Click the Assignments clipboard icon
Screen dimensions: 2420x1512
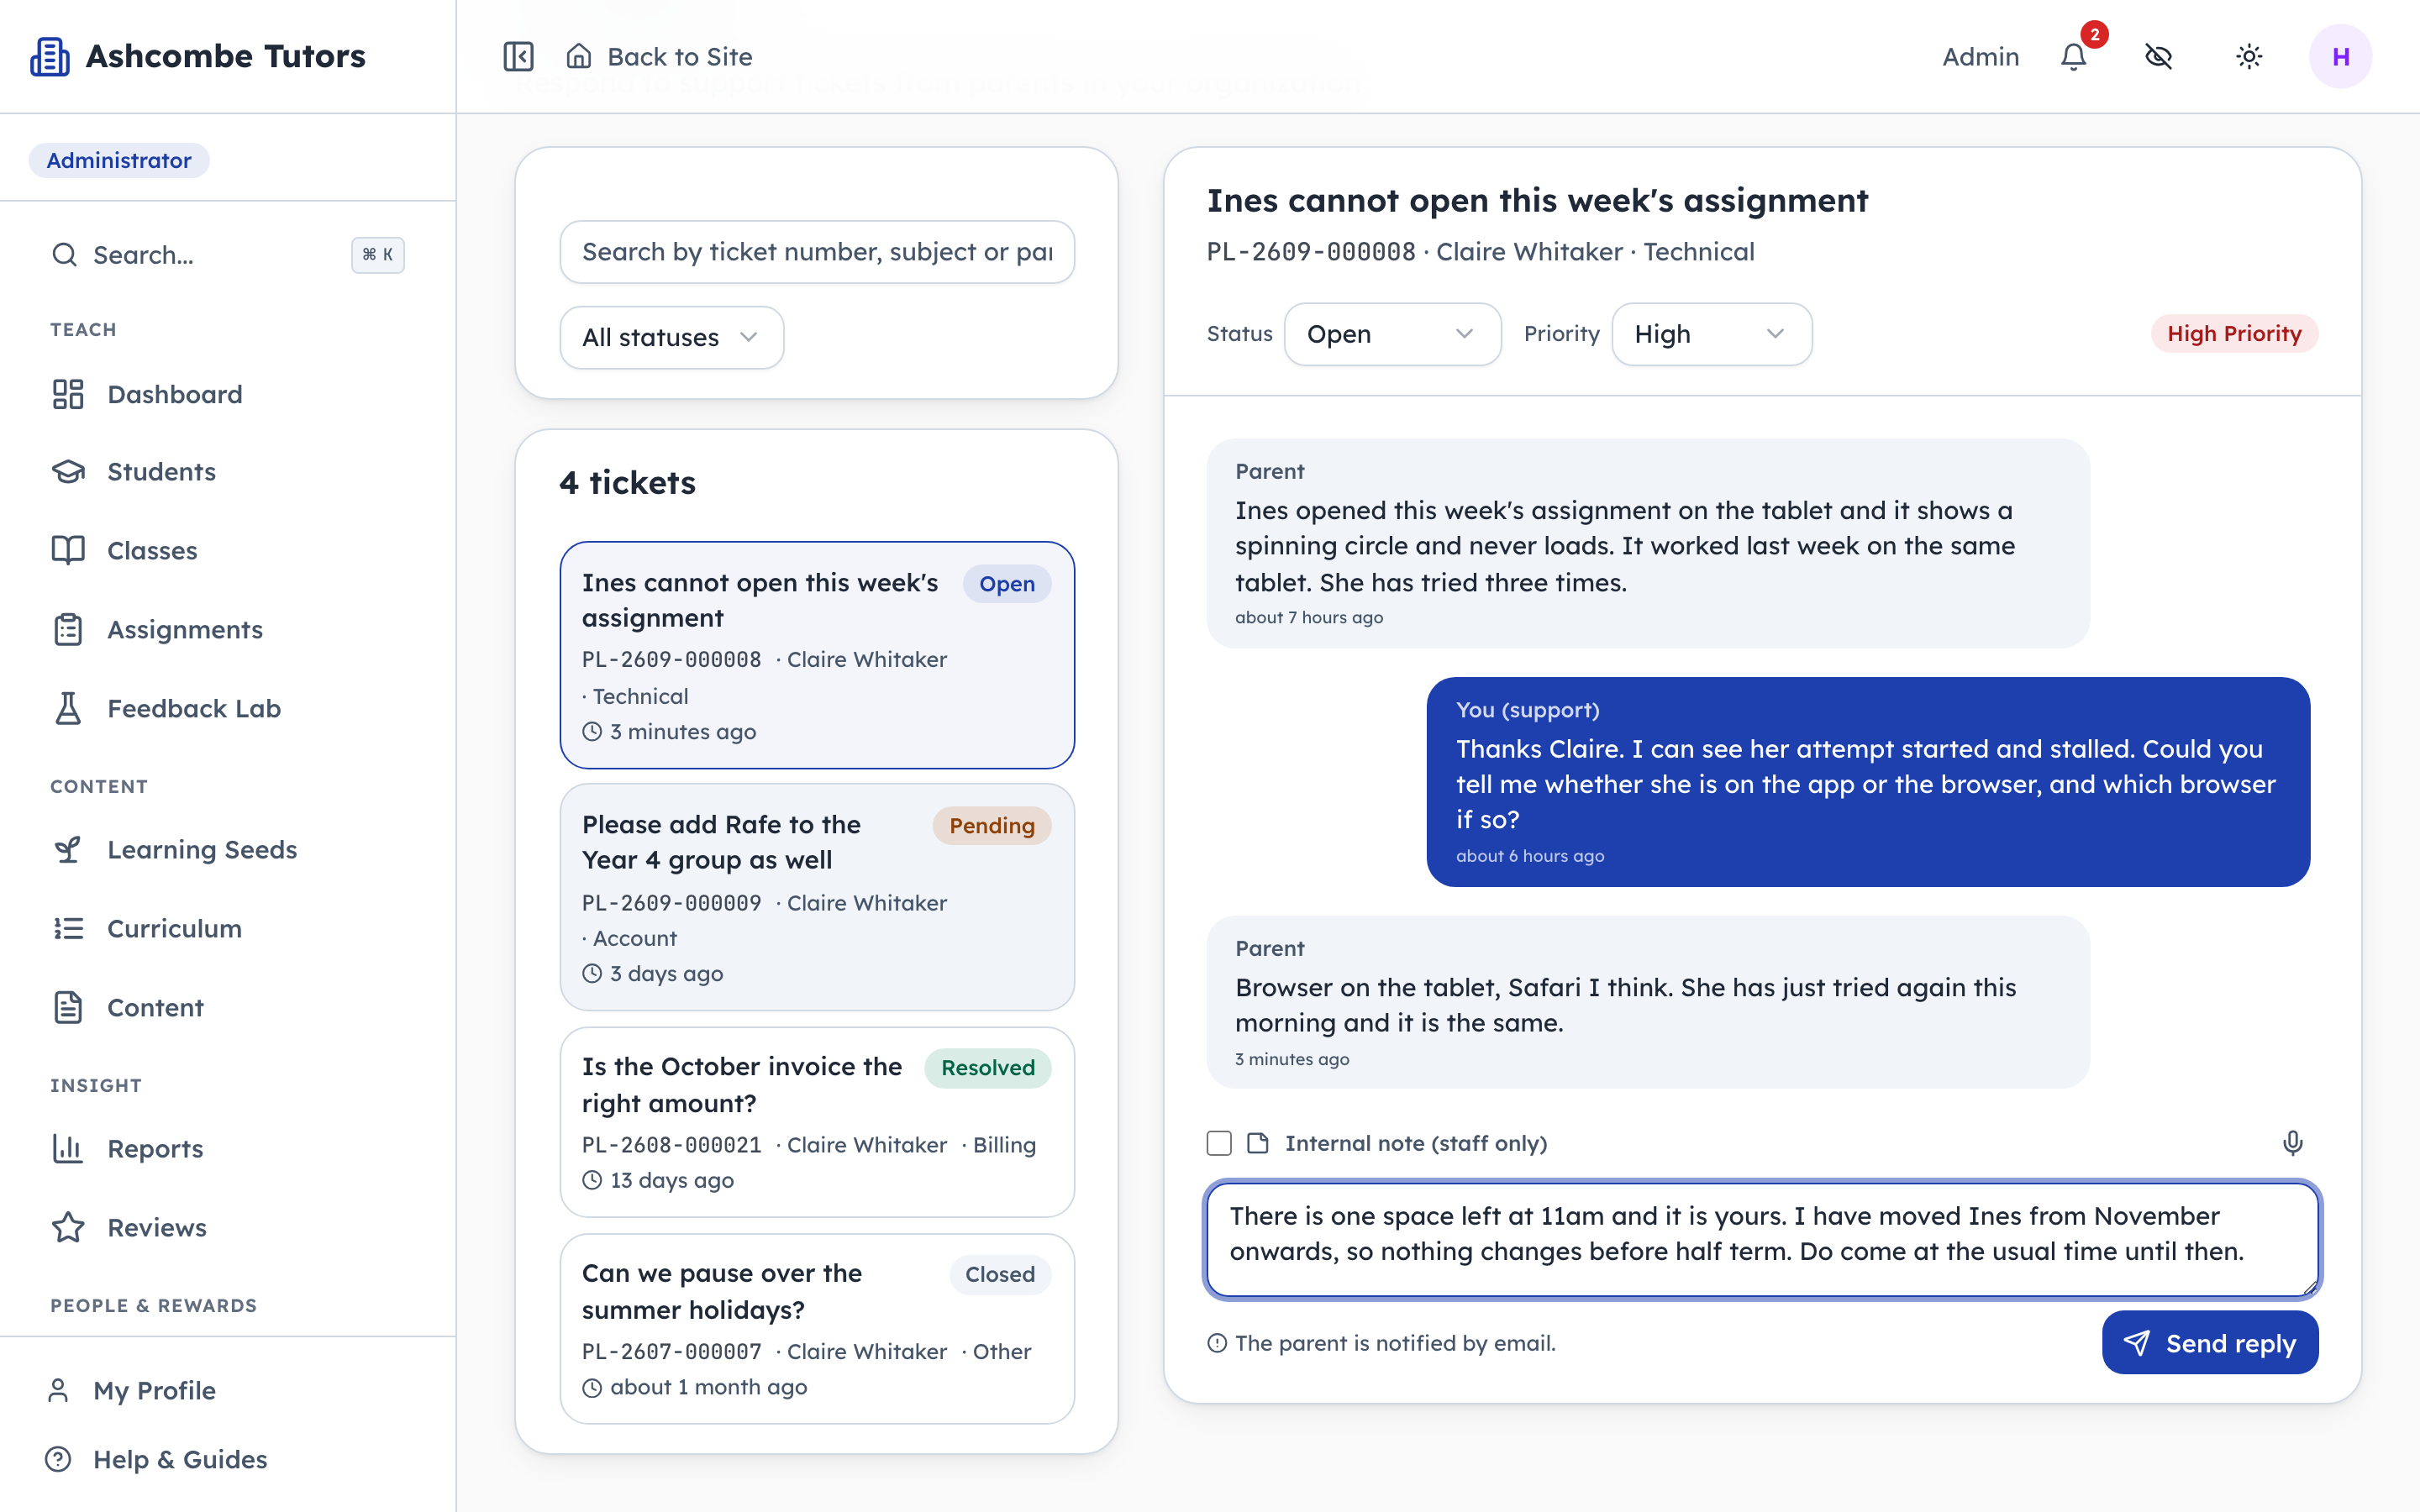(x=68, y=629)
